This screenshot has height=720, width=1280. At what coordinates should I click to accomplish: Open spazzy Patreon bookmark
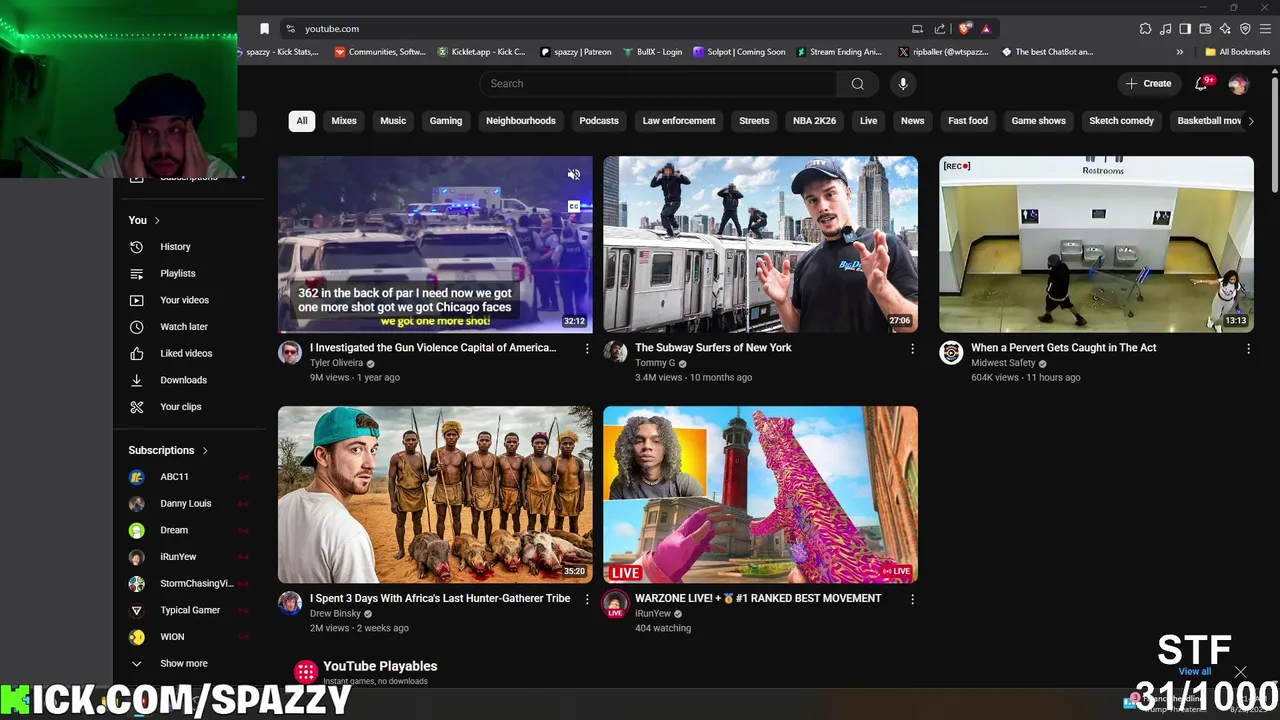pos(576,52)
